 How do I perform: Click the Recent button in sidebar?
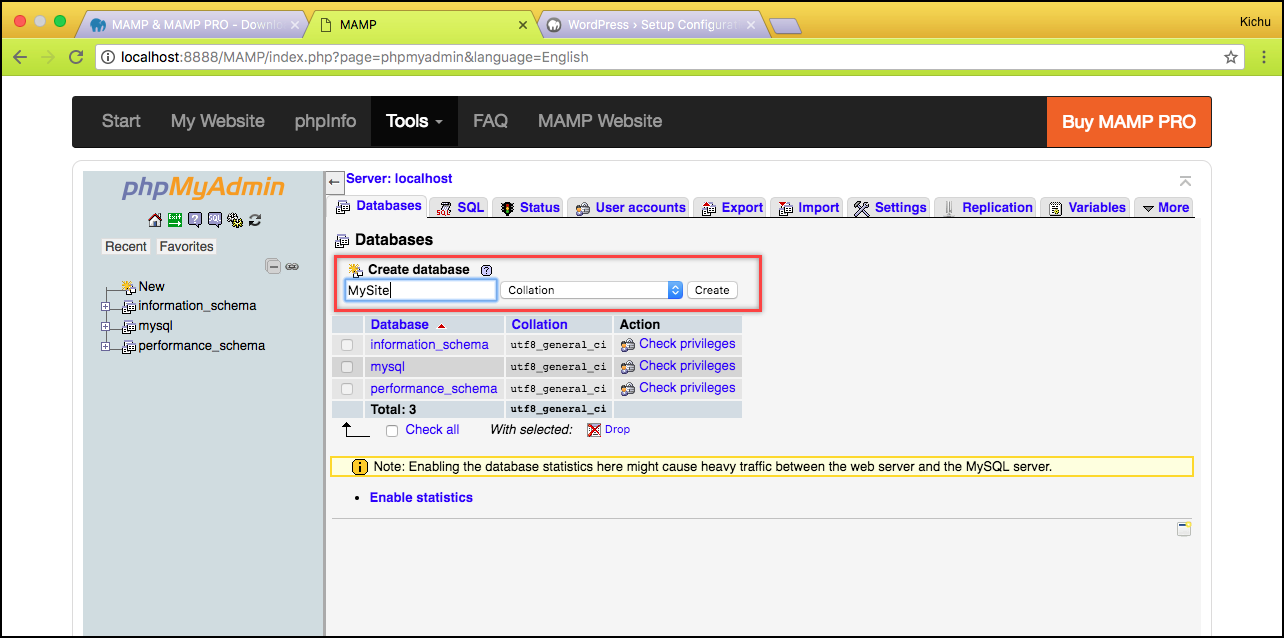[126, 246]
